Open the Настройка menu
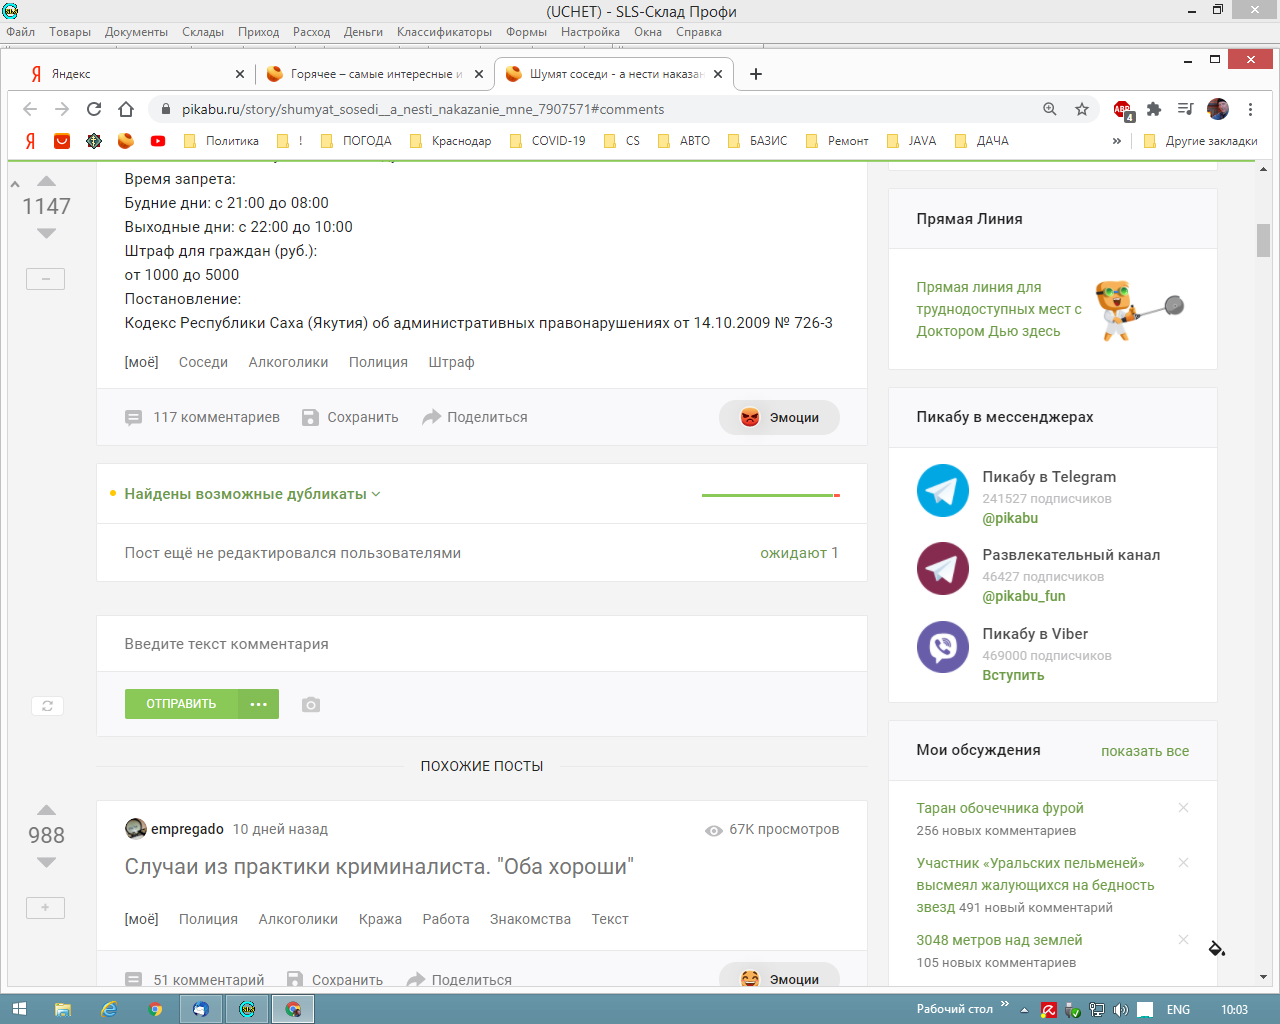This screenshot has height=1024, width=1280. tap(590, 32)
